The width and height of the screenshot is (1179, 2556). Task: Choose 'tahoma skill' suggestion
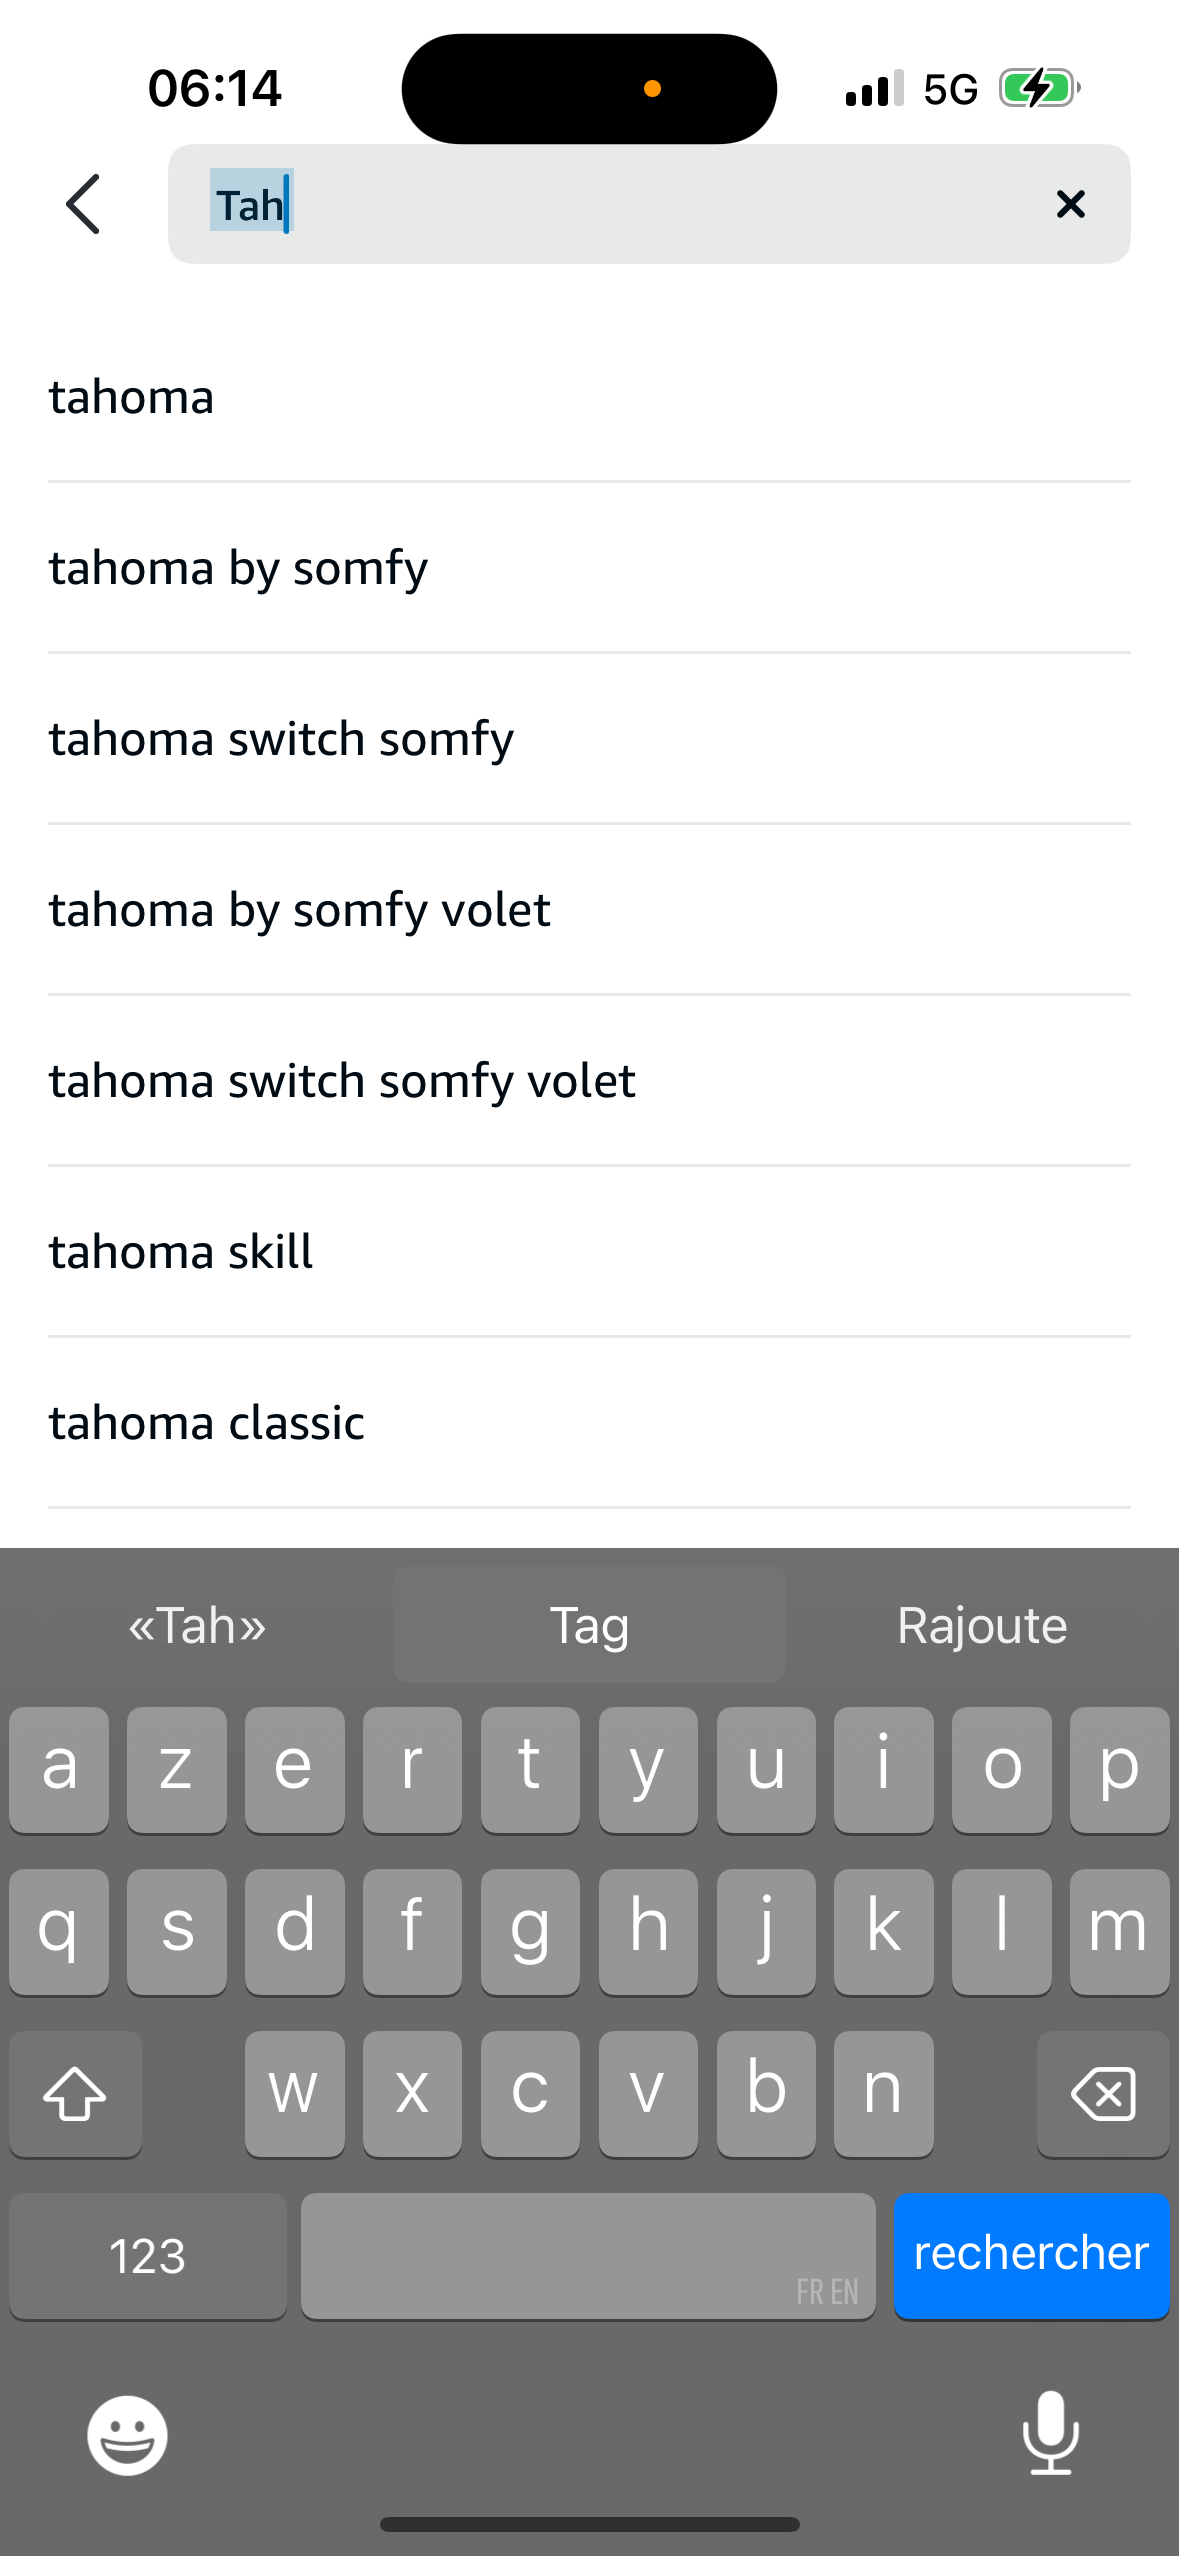[181, 1252]
